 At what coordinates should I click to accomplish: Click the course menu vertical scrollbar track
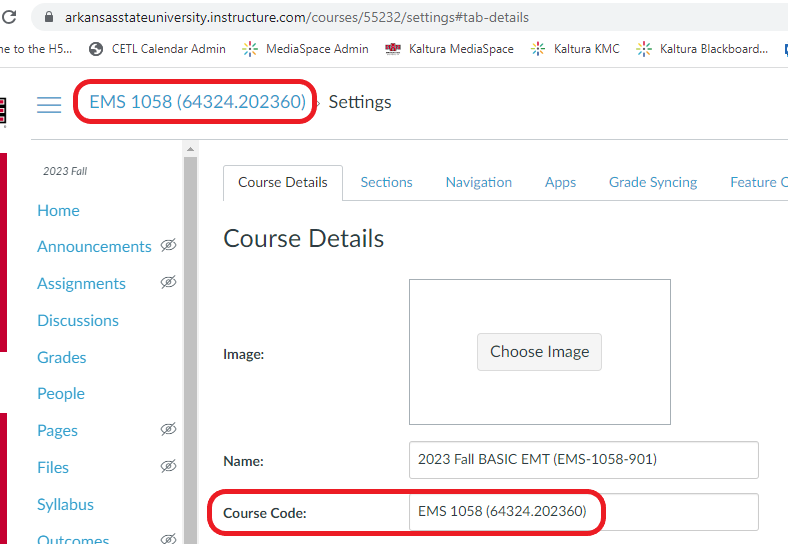(x=190, y=350)
